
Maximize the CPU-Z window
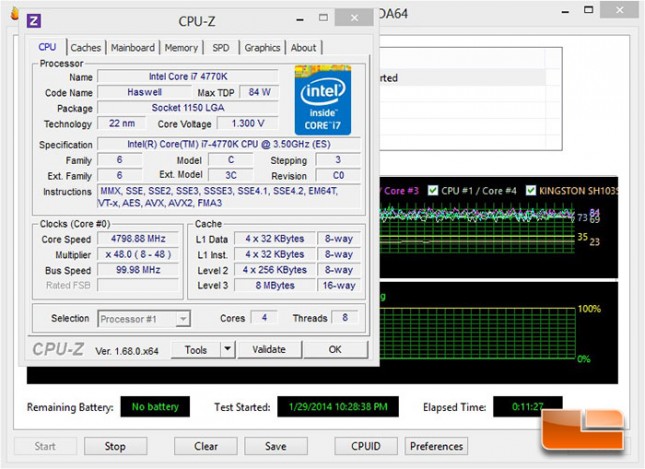pyautogui.click(x=324, y=18)
